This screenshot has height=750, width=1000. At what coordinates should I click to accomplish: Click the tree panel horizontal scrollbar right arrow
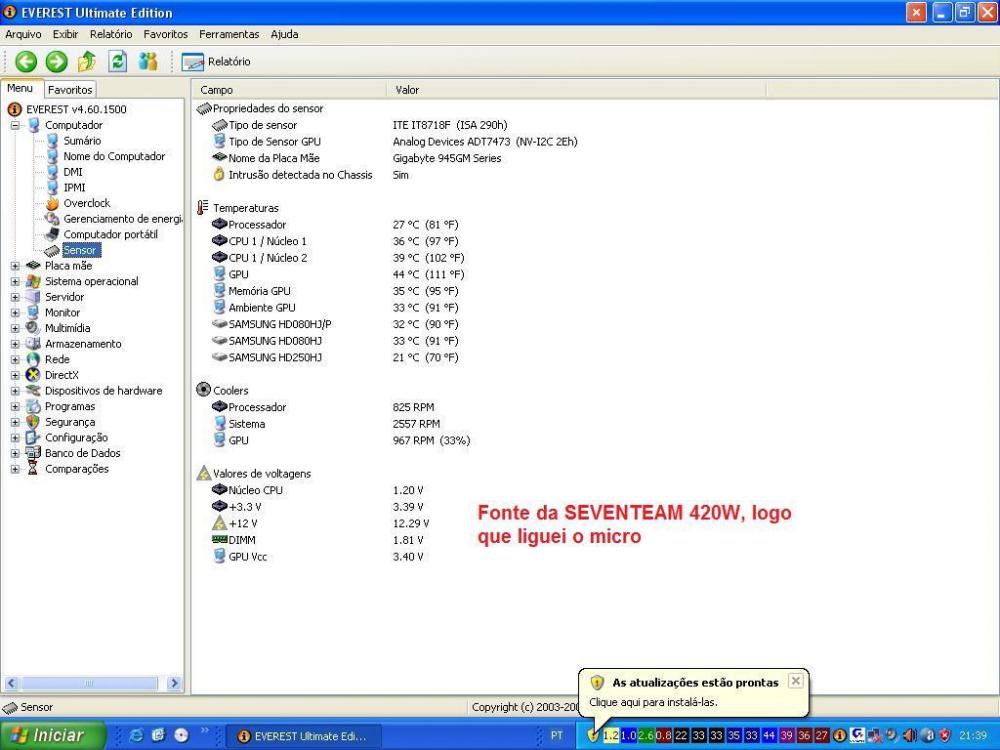[174, 684]
